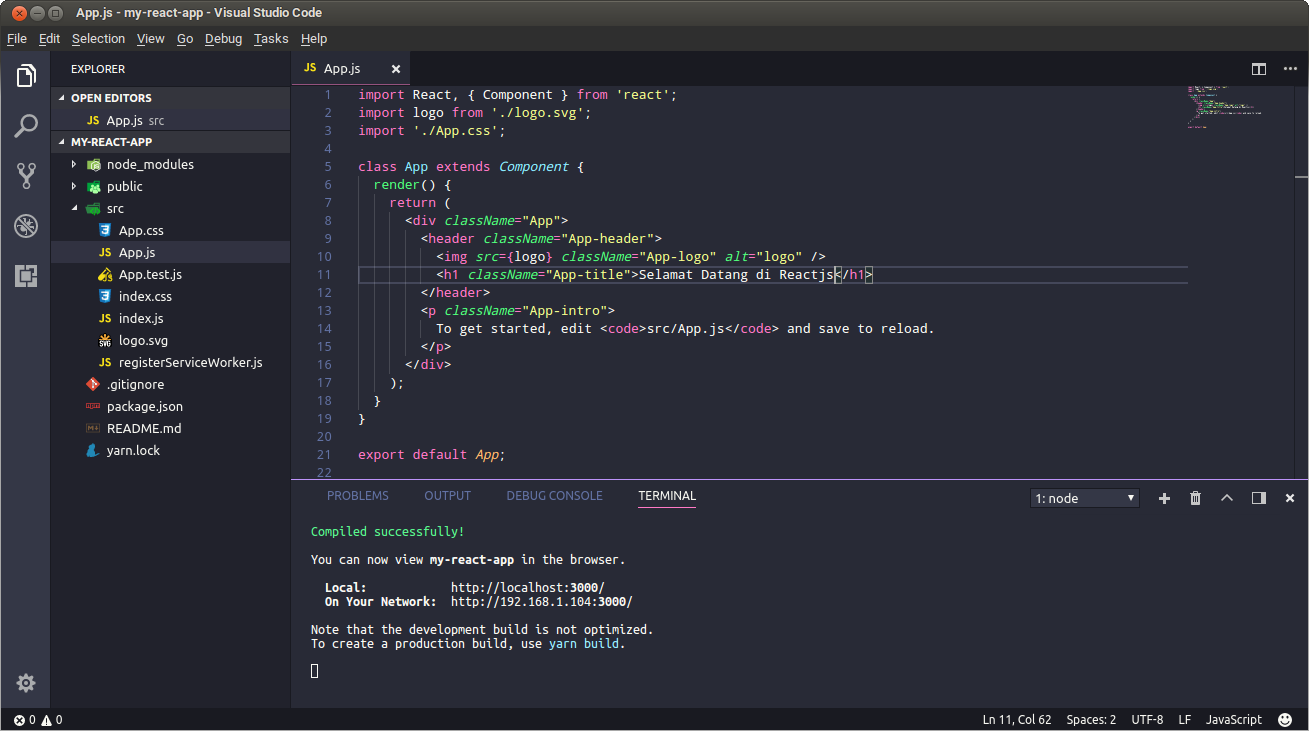Toggle the Explorer sidebar
1309x731 pixels.
tap(25, 75)
